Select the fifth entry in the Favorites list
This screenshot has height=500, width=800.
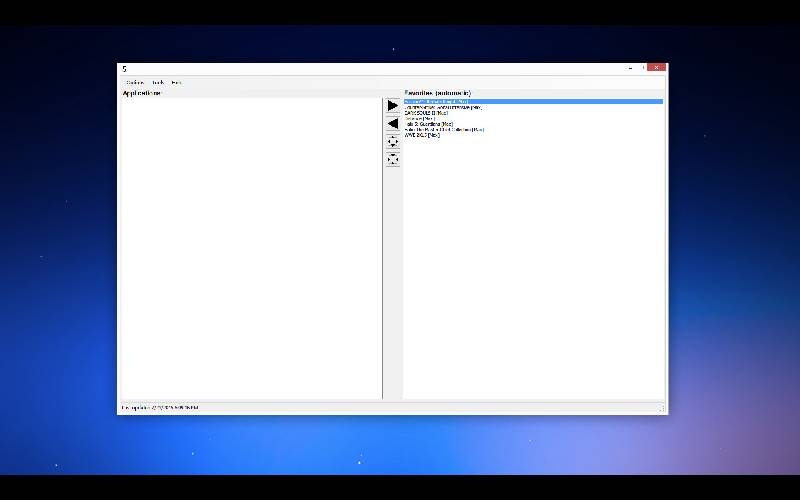(428, 124)
